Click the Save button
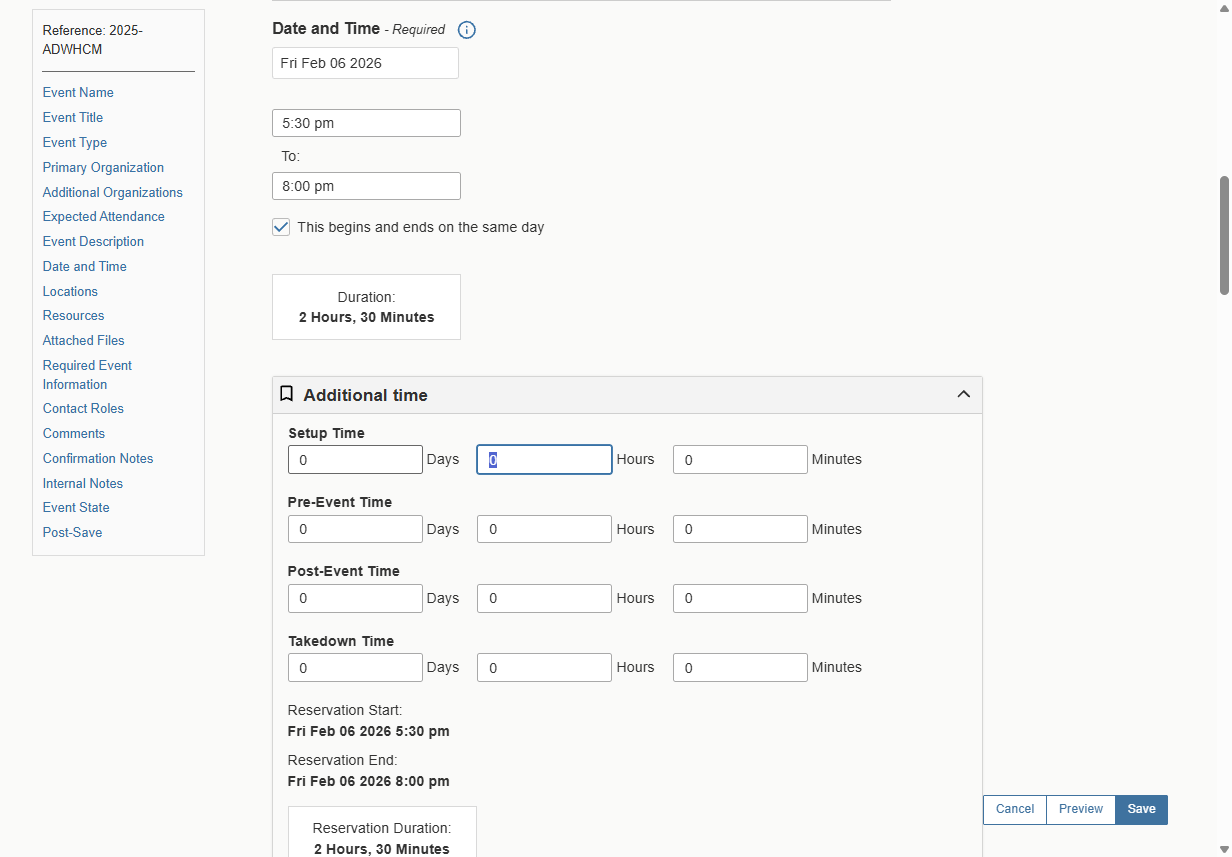 [x=1141, y=810]
